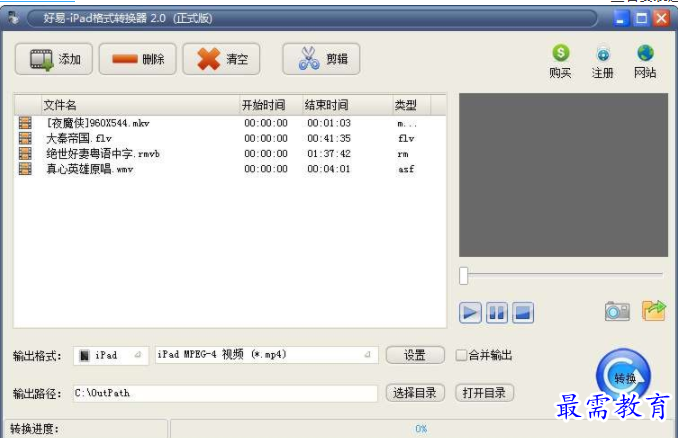Click the 清空 (Clear) button

[221, 59]
